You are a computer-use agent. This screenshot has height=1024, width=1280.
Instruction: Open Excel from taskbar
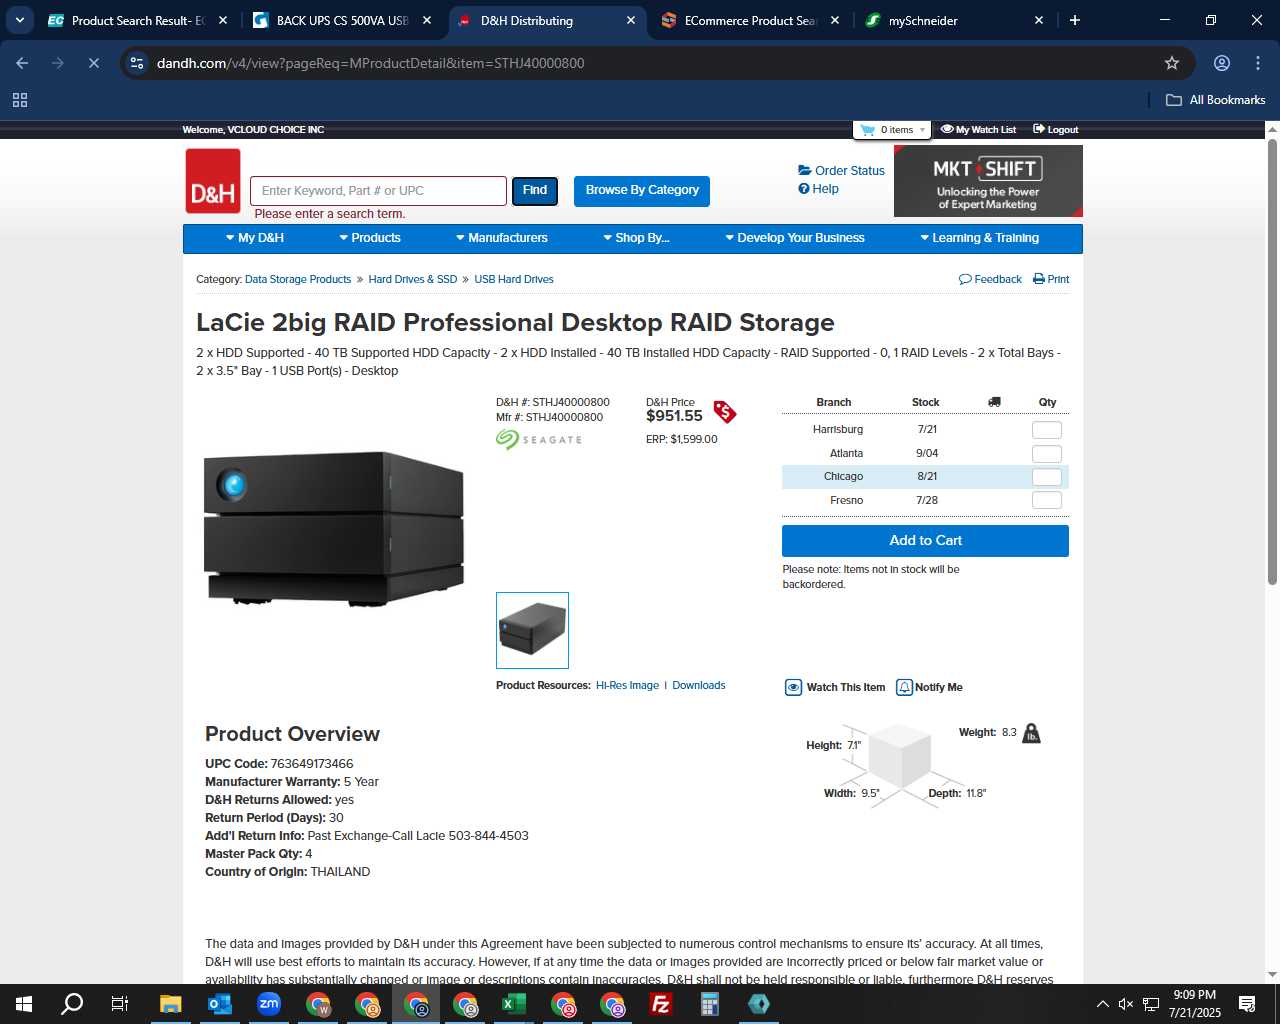click(x=514, y=1004)
